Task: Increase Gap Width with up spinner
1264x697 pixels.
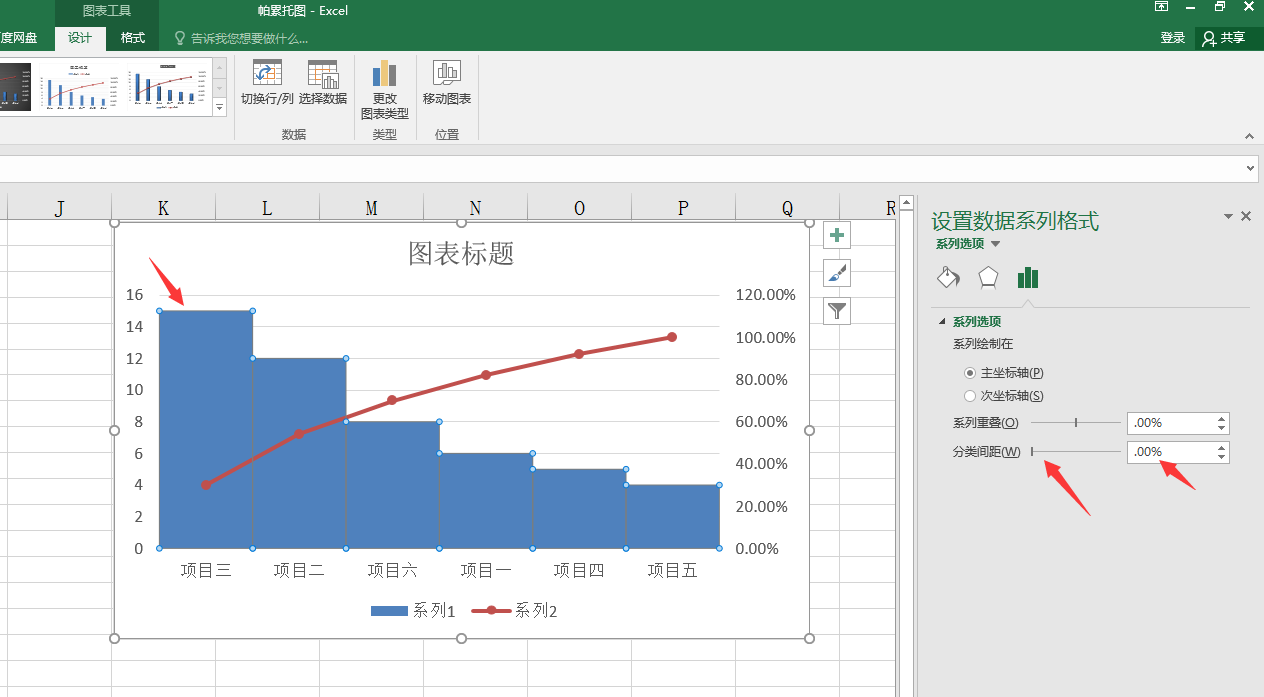Action: [1221, 447]
